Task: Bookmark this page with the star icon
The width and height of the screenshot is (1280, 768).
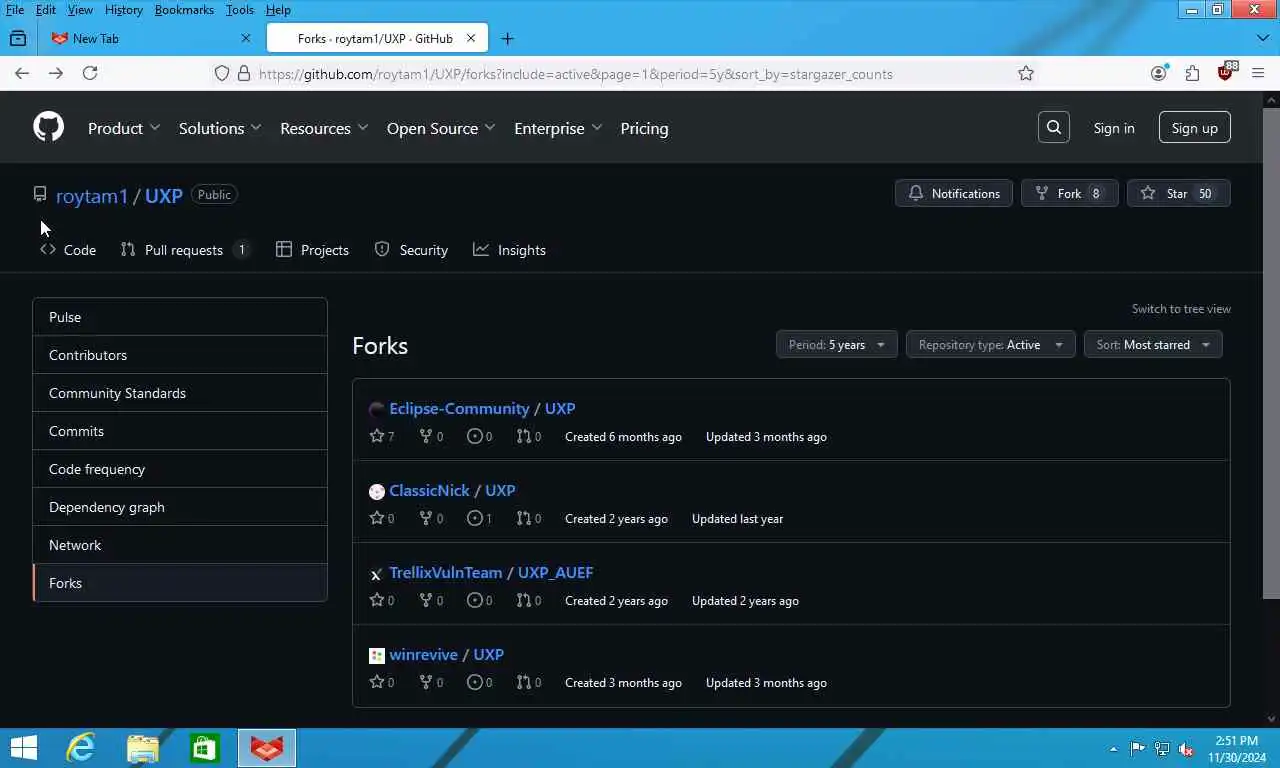Action: 1025,73
